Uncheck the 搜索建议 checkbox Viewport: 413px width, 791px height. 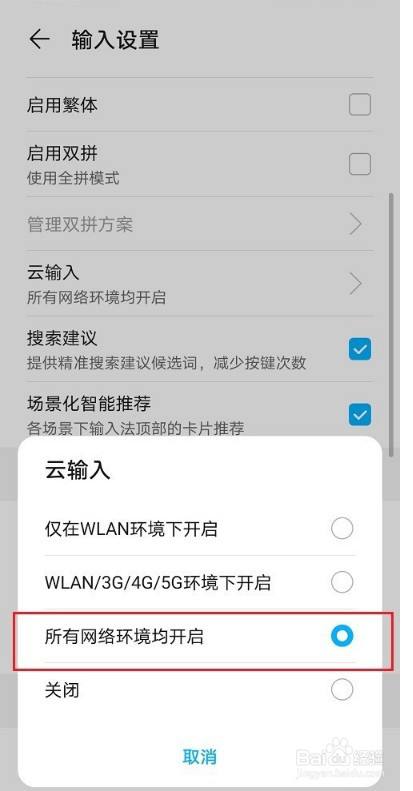[360, 349]
